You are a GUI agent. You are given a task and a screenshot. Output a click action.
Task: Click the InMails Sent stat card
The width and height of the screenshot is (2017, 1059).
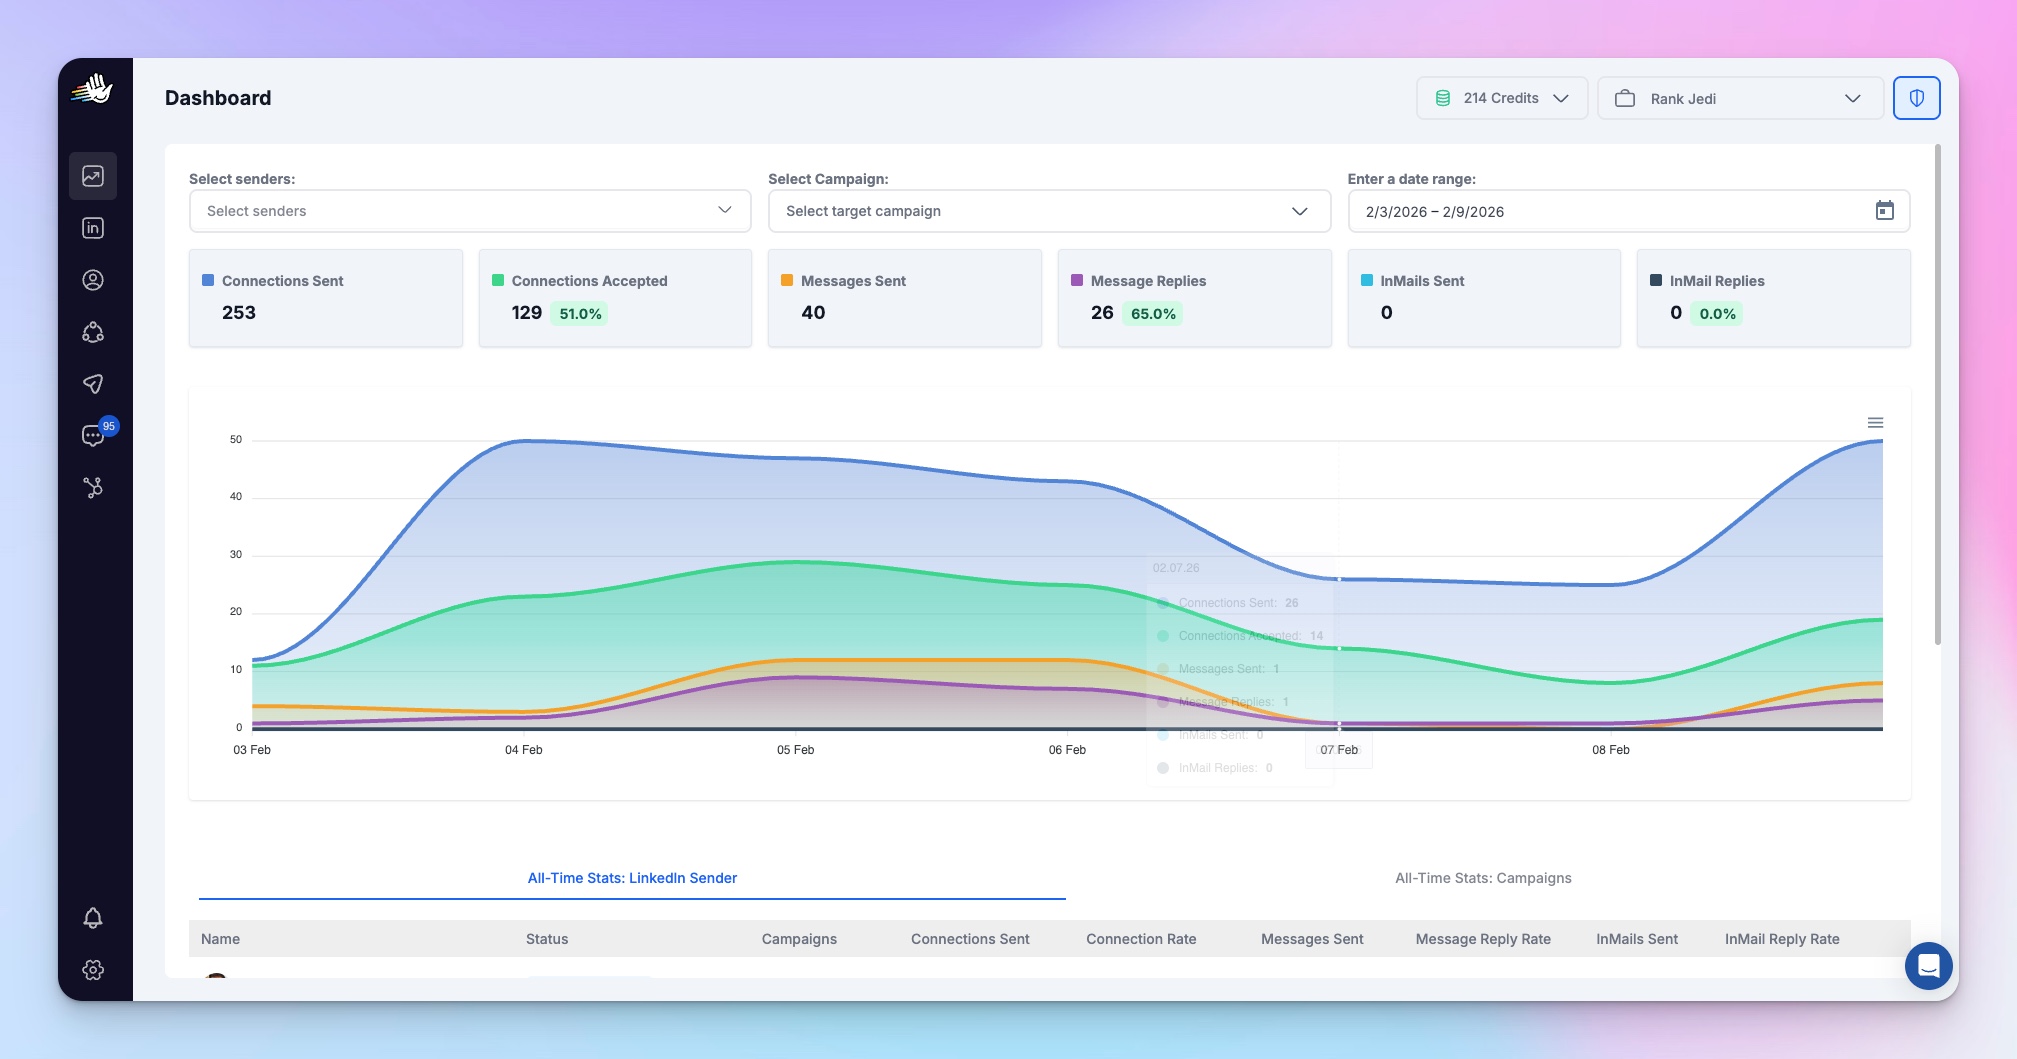pos(1484,298)
